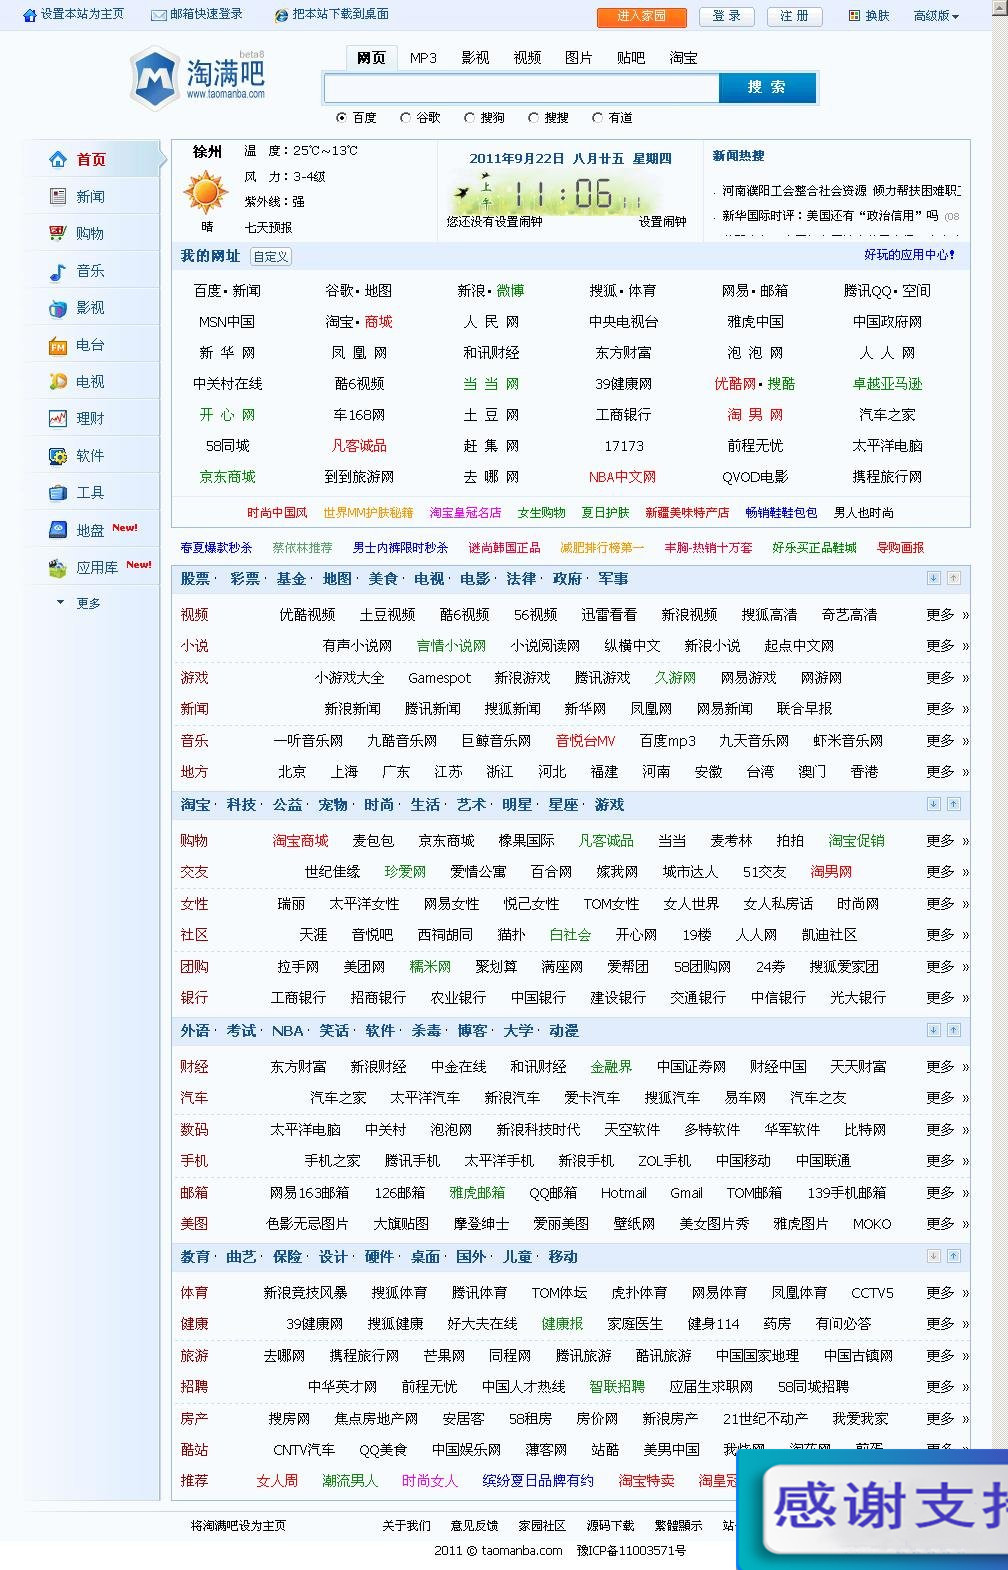Click the up arrow on 淘宝 科技 section header
This screenshot has height=1570, width=1008.
pos(954,804)
